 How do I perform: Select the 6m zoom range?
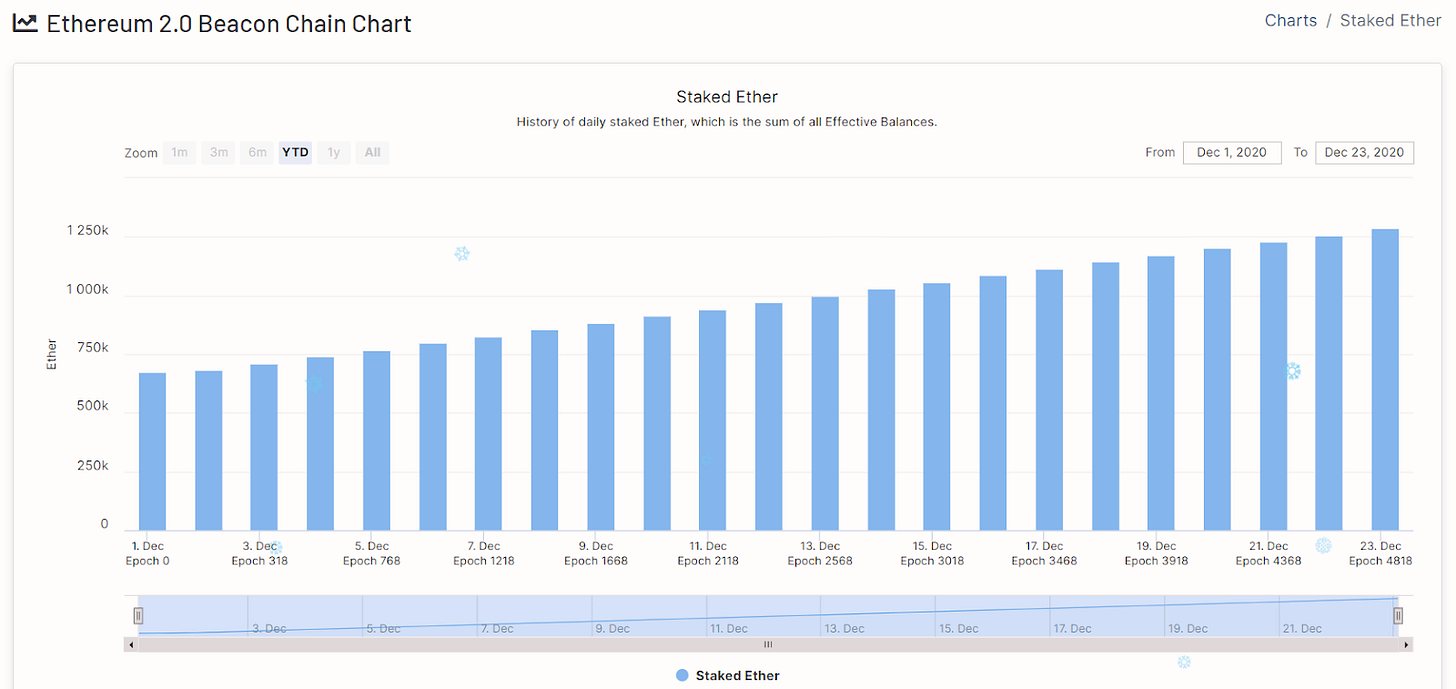(x=257, y=153)
